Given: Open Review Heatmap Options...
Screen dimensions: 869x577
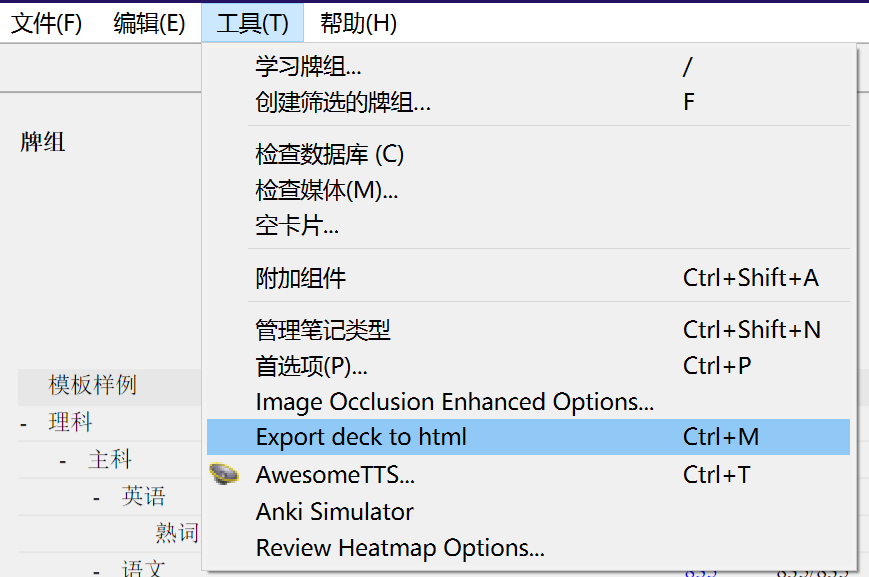Looking at the screenshot, I should (400, 548).
